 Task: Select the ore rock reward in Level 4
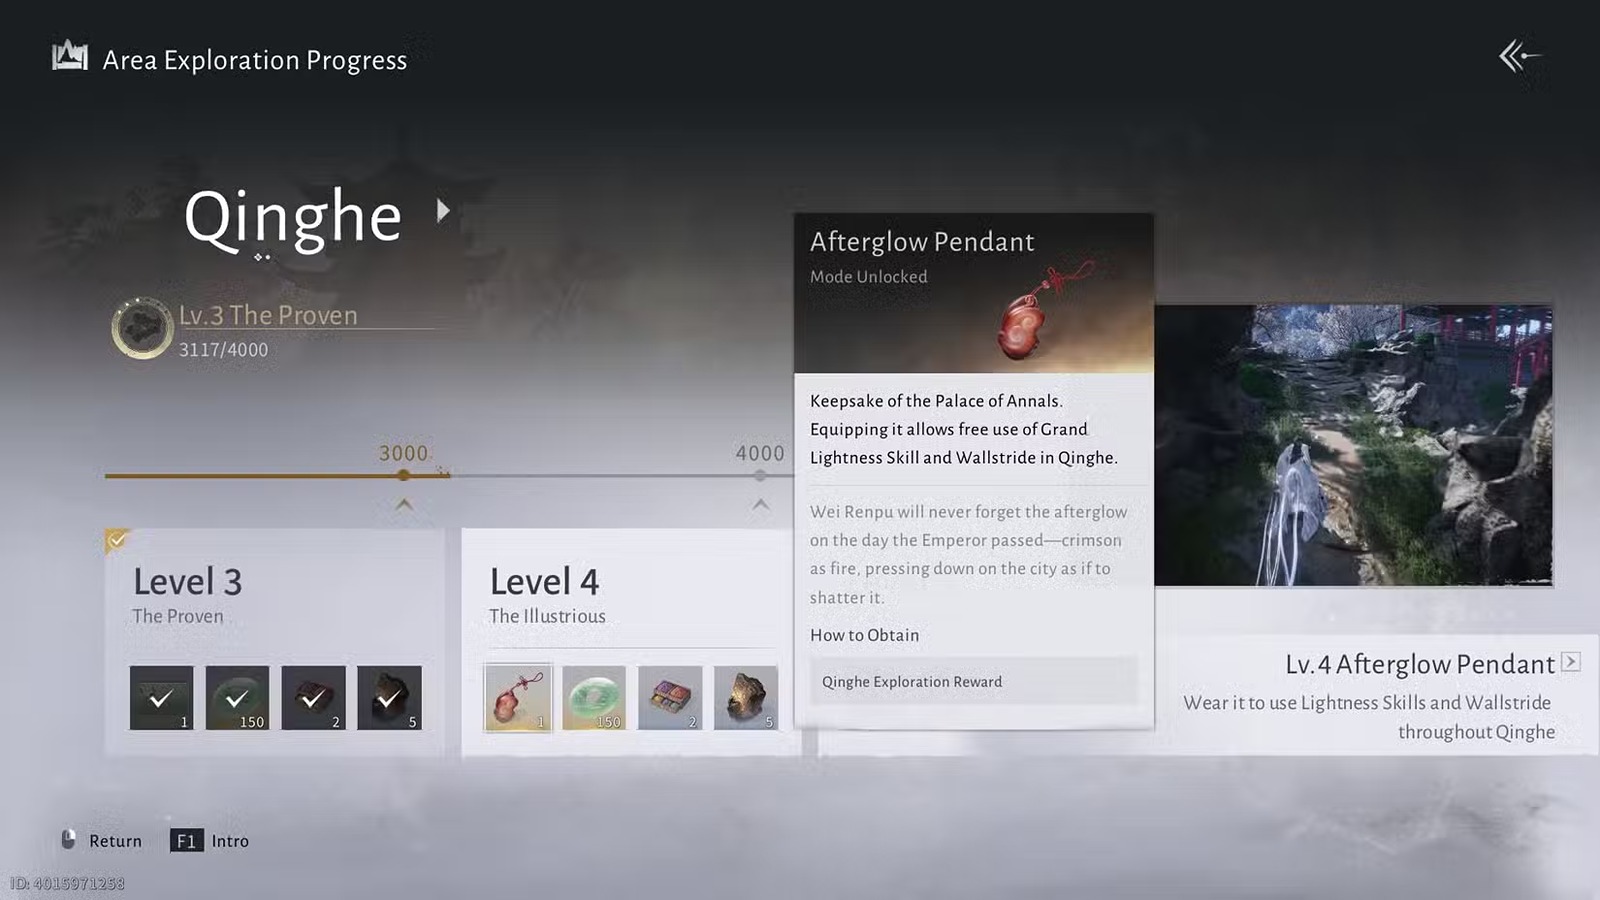(x=746, y=697)
